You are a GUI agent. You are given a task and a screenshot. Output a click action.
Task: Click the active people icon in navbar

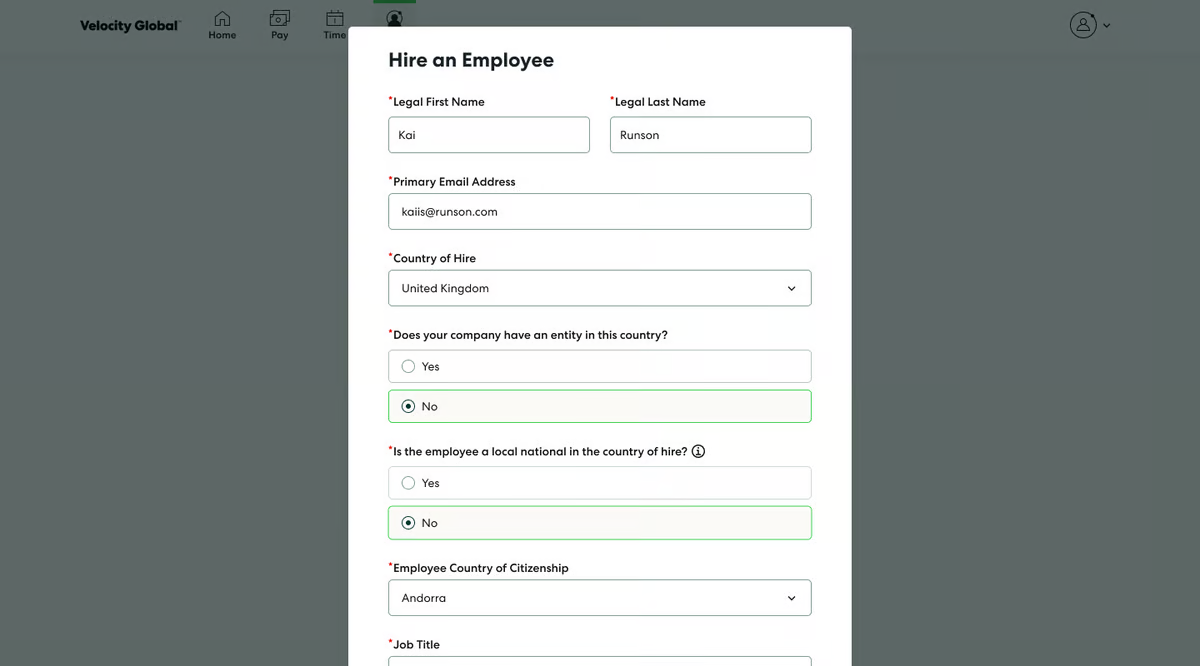coord(395,18)
